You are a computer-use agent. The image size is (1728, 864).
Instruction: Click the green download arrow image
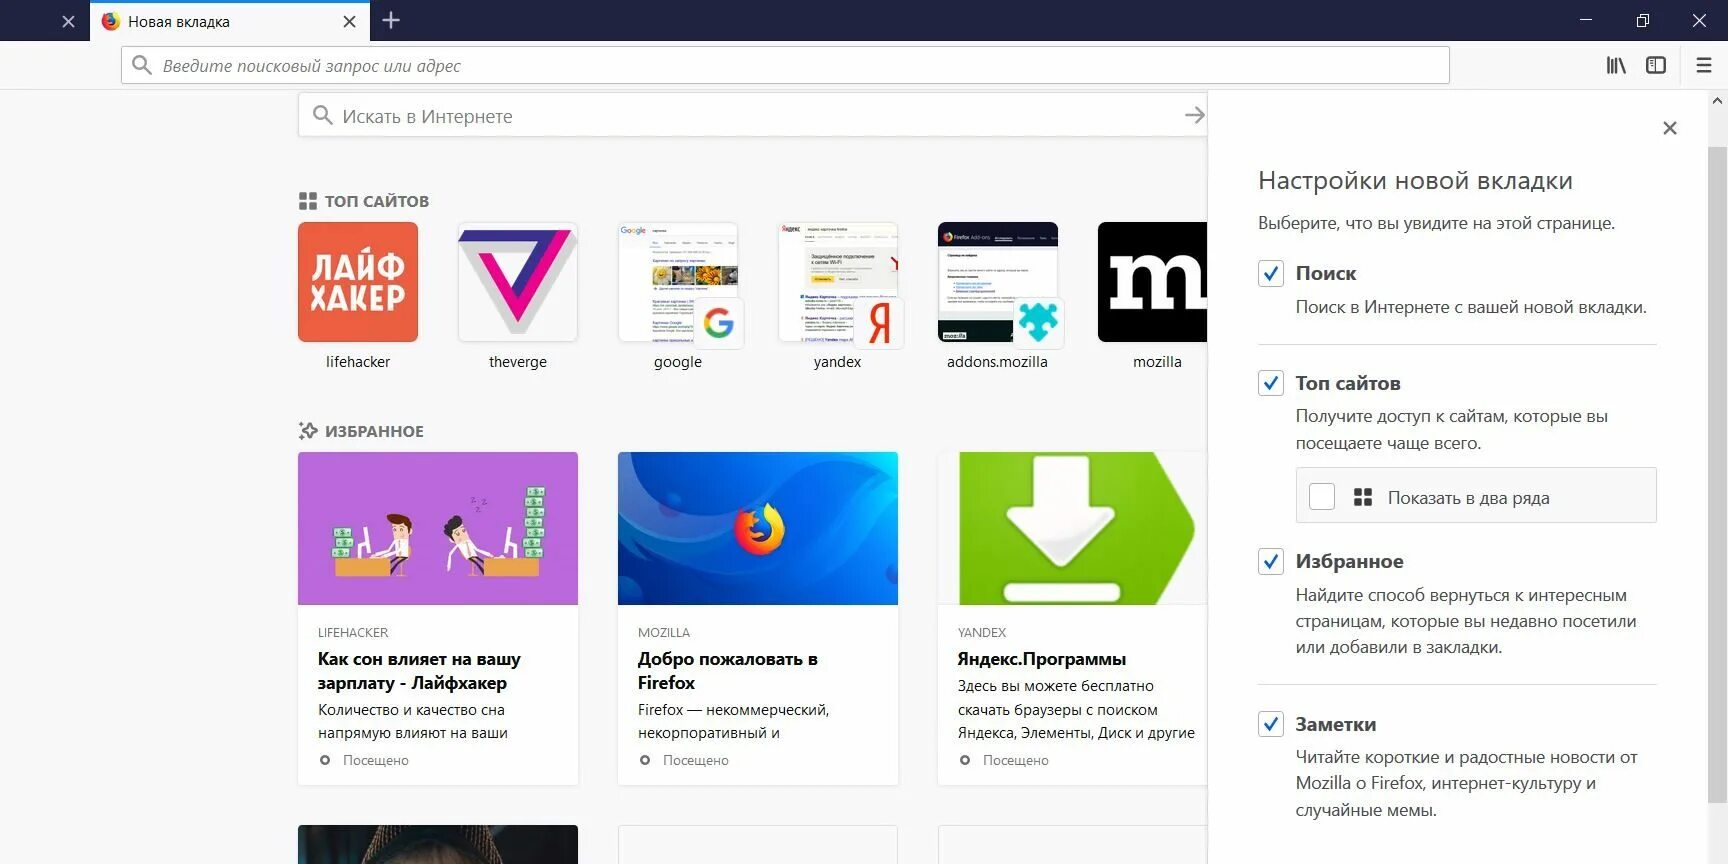[1072, 528]
